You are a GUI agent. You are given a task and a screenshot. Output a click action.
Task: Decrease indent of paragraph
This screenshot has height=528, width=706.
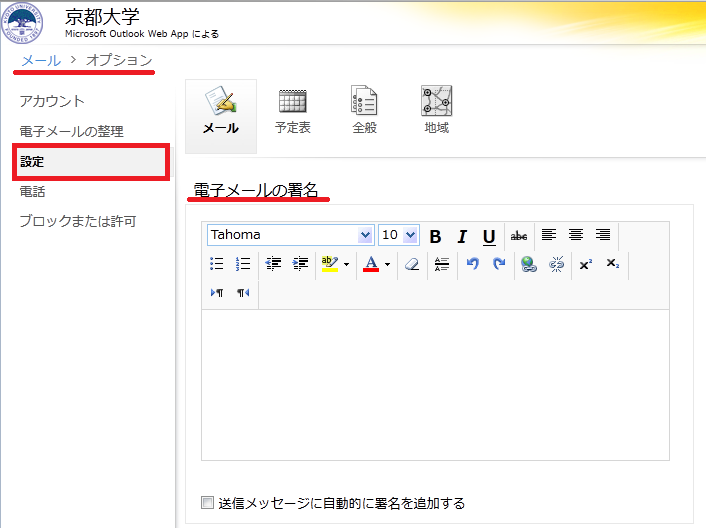pyautogui.click(x=273, y=264)
